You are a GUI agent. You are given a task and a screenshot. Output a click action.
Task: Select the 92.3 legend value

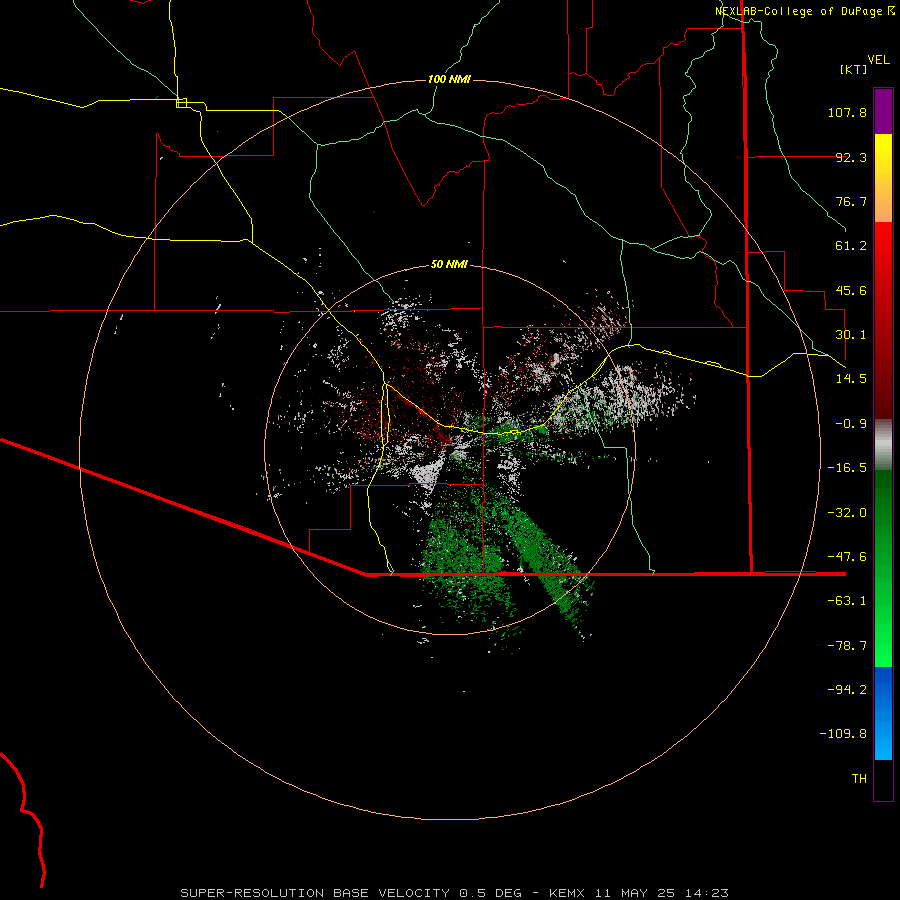[x=851, y=157]
